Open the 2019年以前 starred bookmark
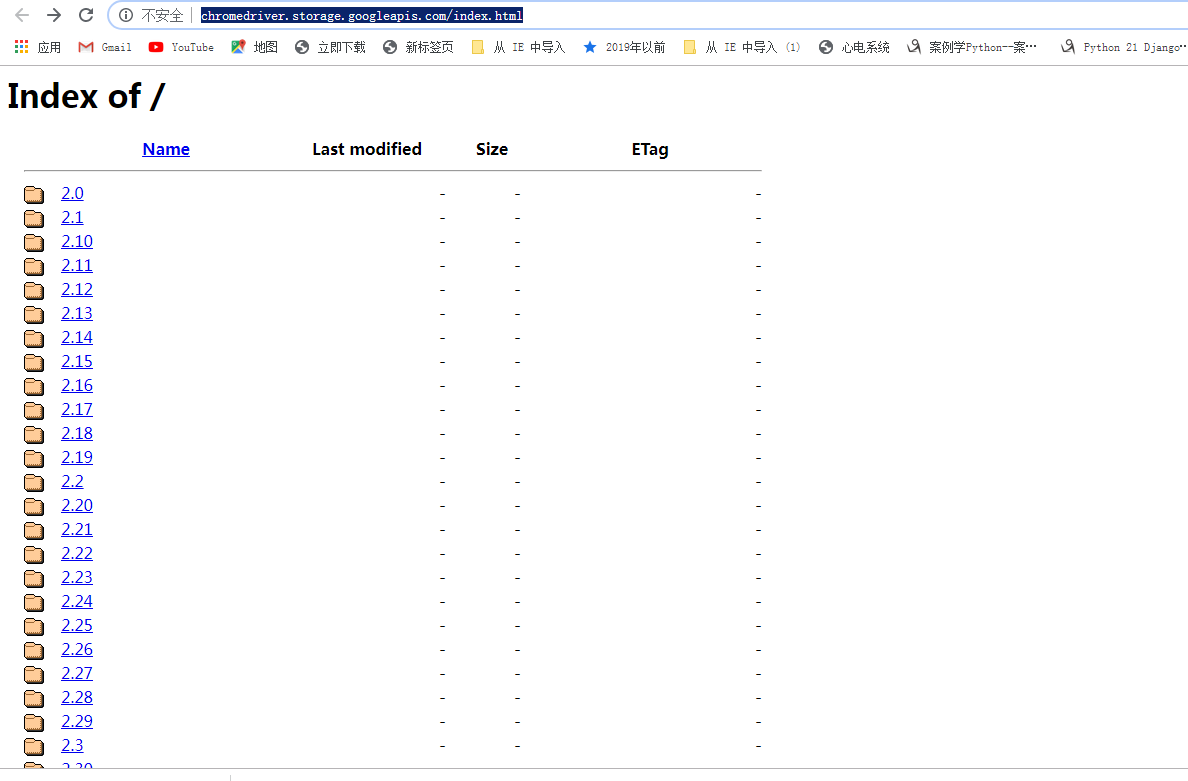1188x781 pixels. (x=624, y=47)
